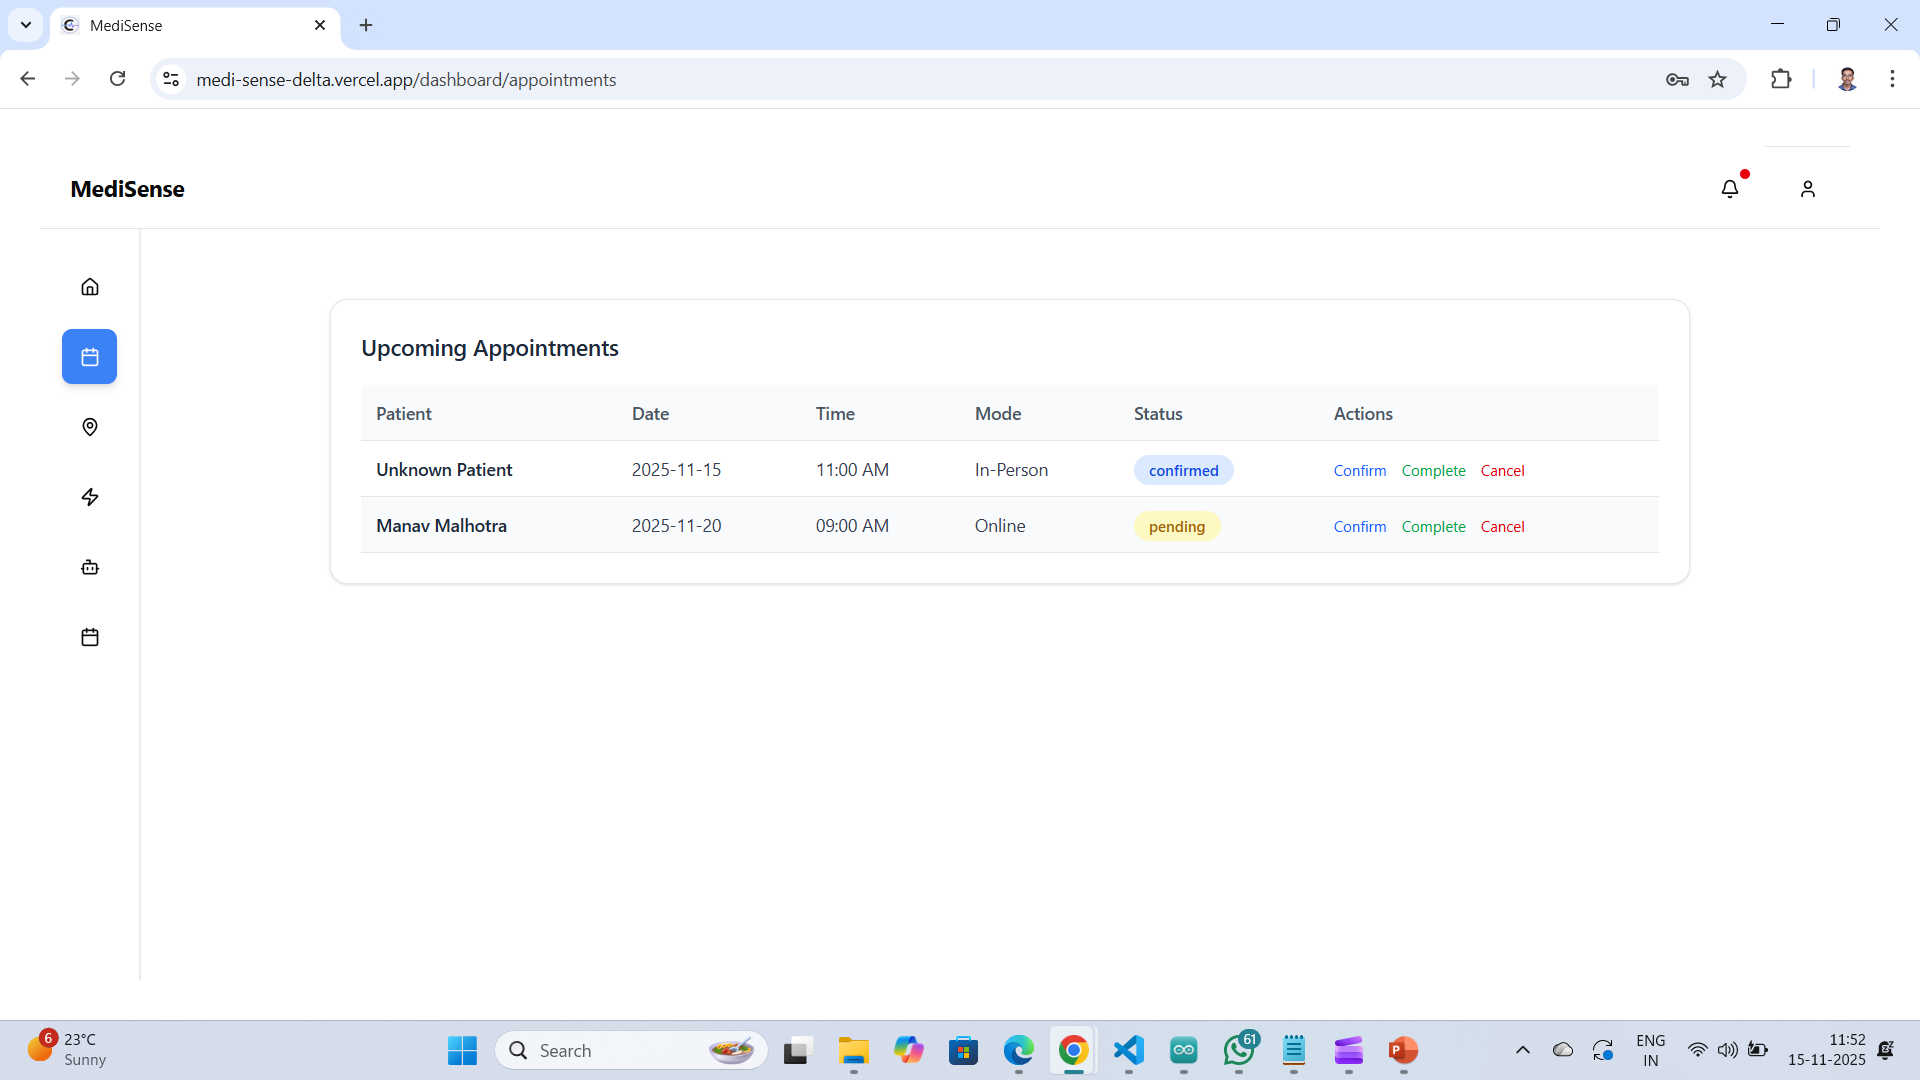Bookmark this page with the star icon
The image size is (1920, 1080).
click(1718, 79)
